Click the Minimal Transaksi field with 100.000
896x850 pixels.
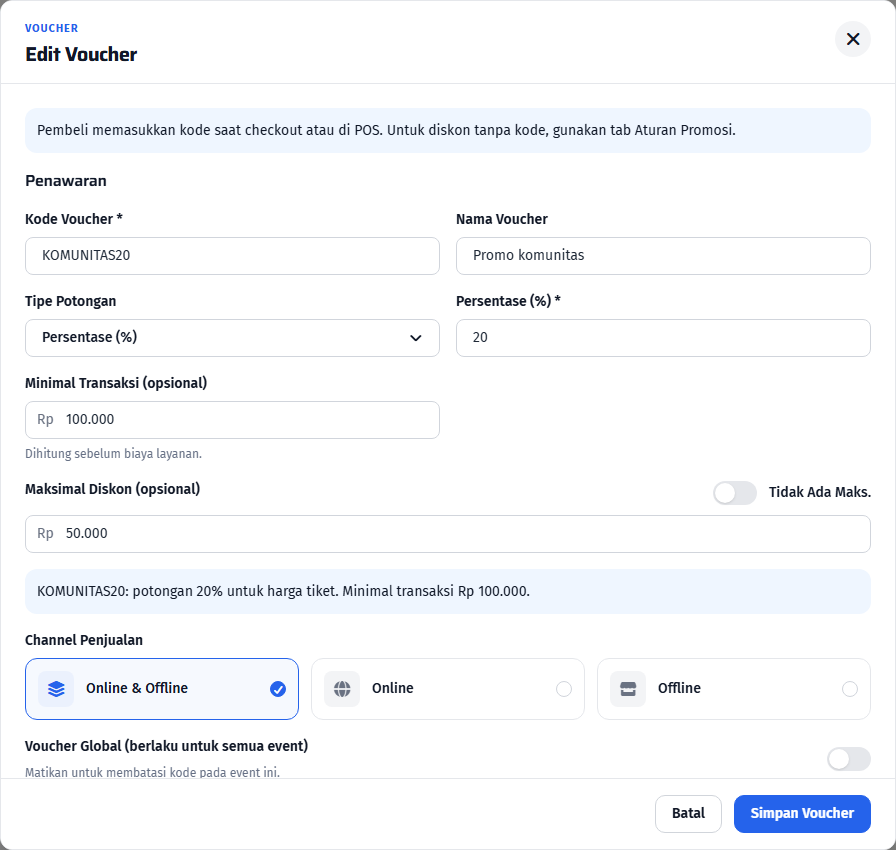tap(232, 420)
